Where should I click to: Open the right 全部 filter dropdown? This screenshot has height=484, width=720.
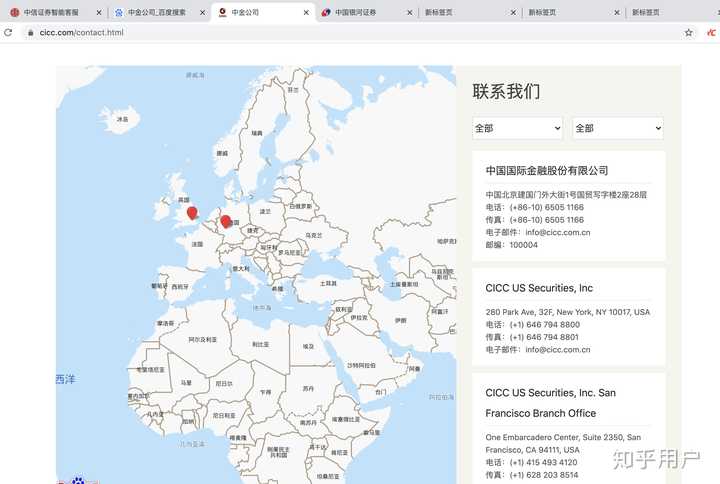pyautogui.click(x=618, y=128)
